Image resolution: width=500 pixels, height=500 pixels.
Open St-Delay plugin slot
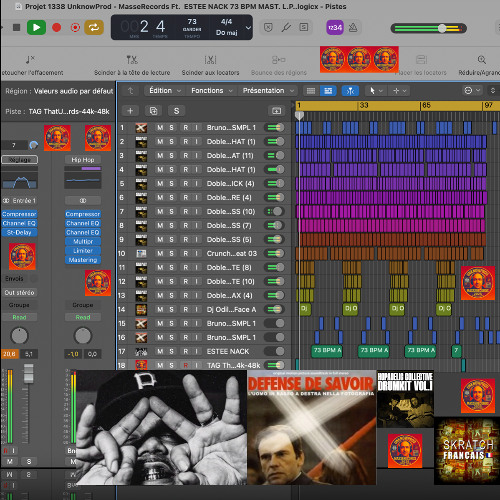tap(19, 232)
